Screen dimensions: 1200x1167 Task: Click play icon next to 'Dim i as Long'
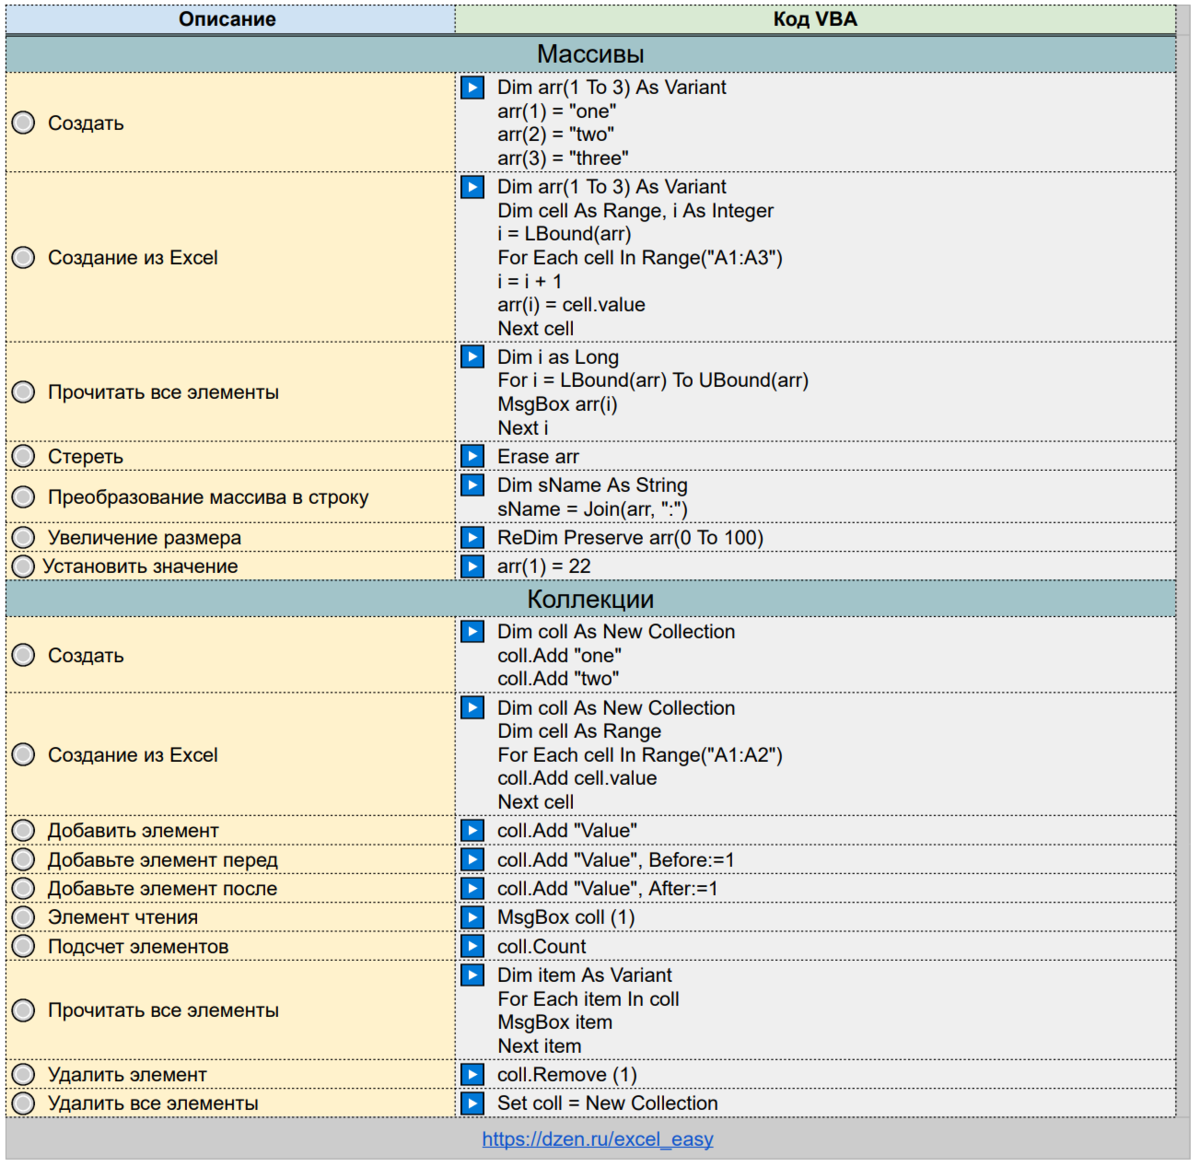click(x=472, y=357)
